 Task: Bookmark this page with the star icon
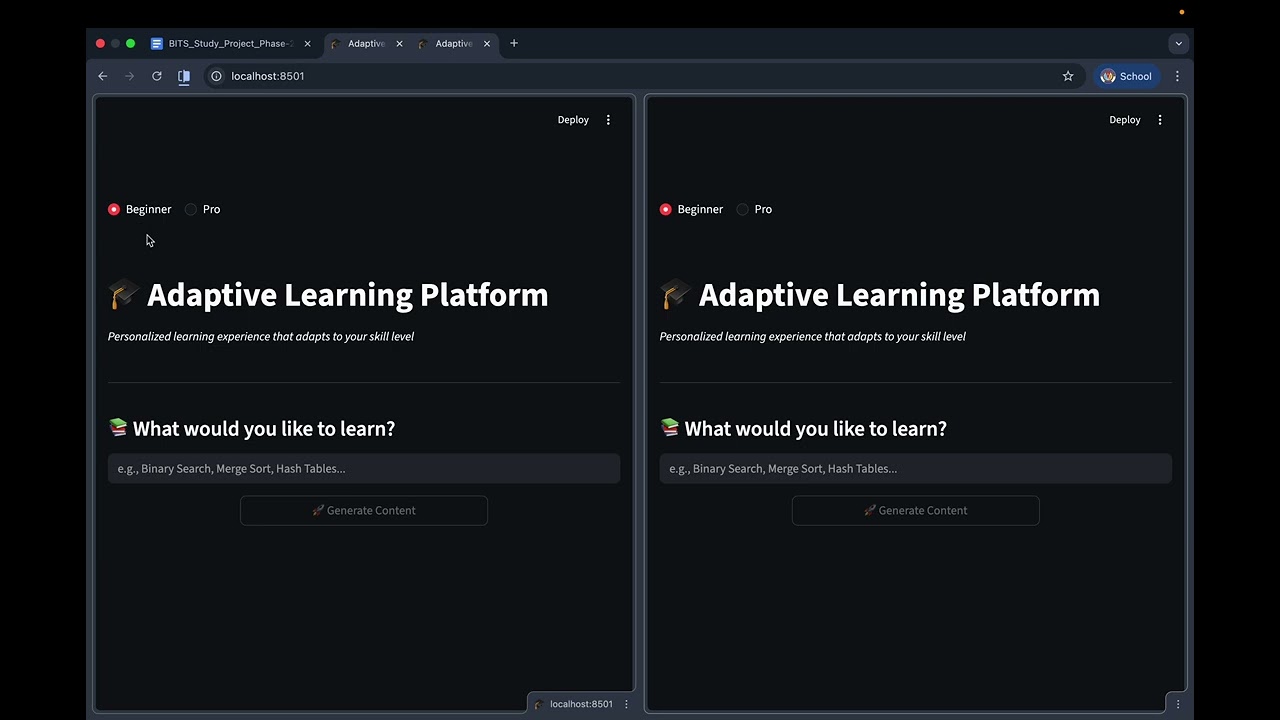(1068, 76)
